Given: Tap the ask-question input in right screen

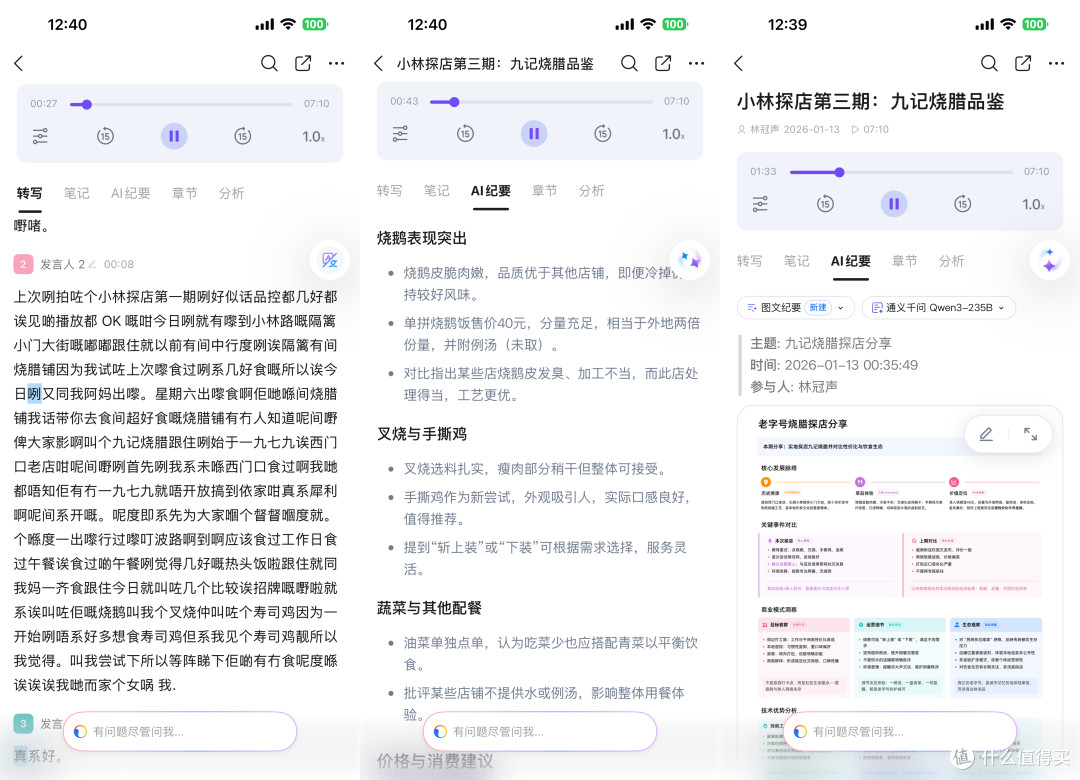Looking at the screenshot, I should tap(900, 731).
